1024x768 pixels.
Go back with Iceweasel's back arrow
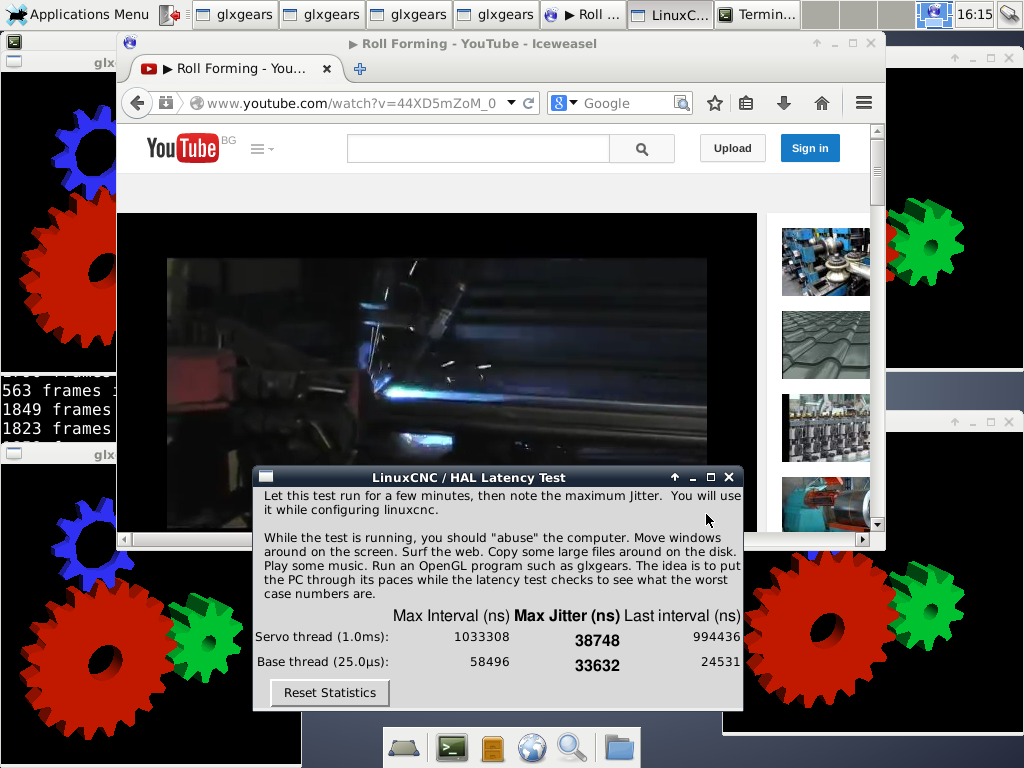coord(137,103)
